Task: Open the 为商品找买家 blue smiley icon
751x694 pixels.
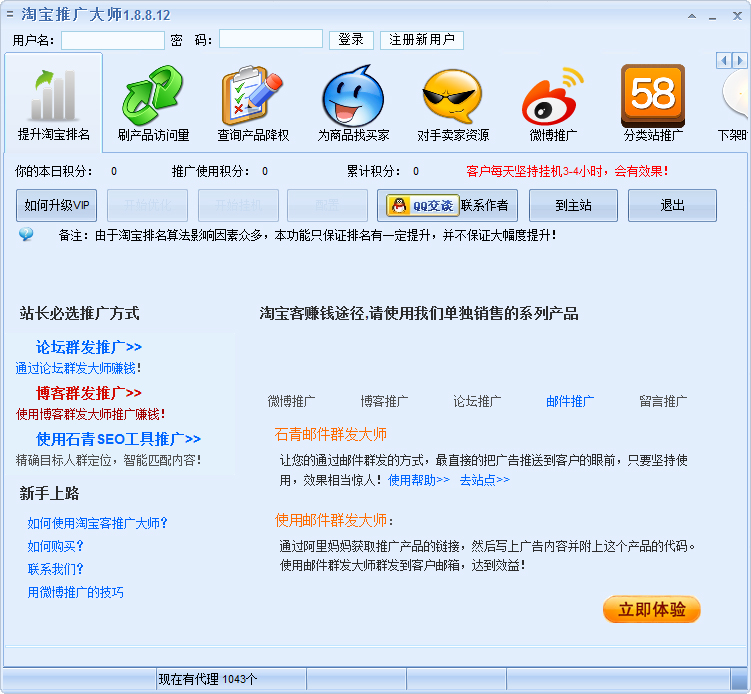Action: click(x=353, y=96)
